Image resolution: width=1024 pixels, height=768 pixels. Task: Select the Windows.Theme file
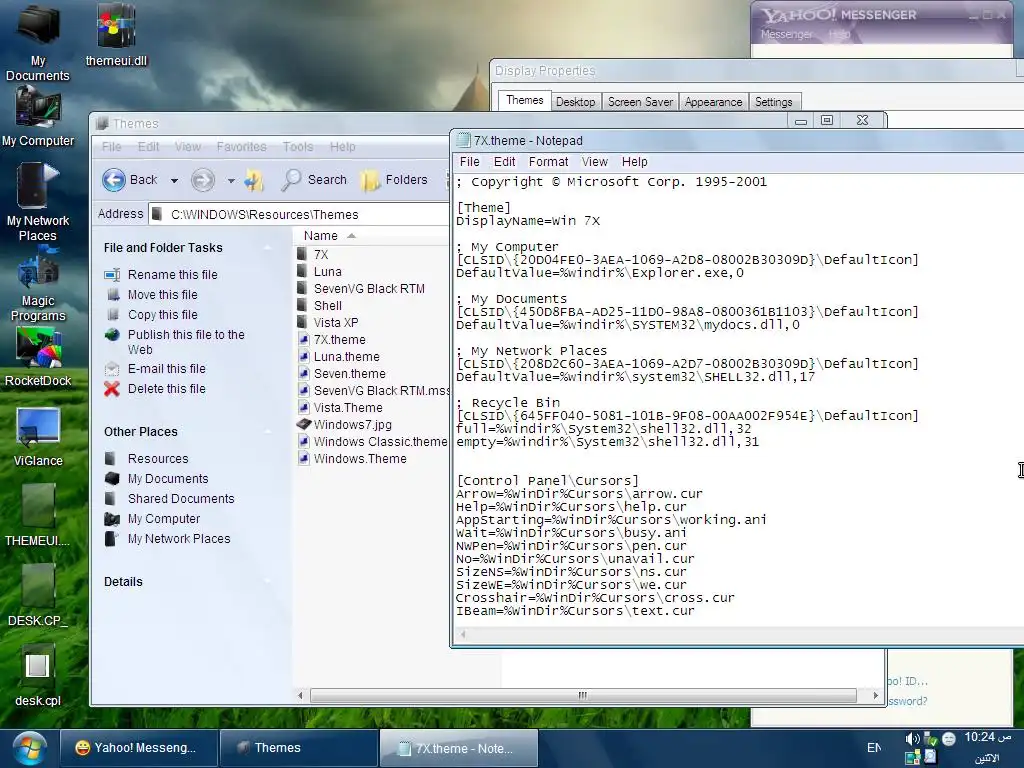[x=360, y=458]
